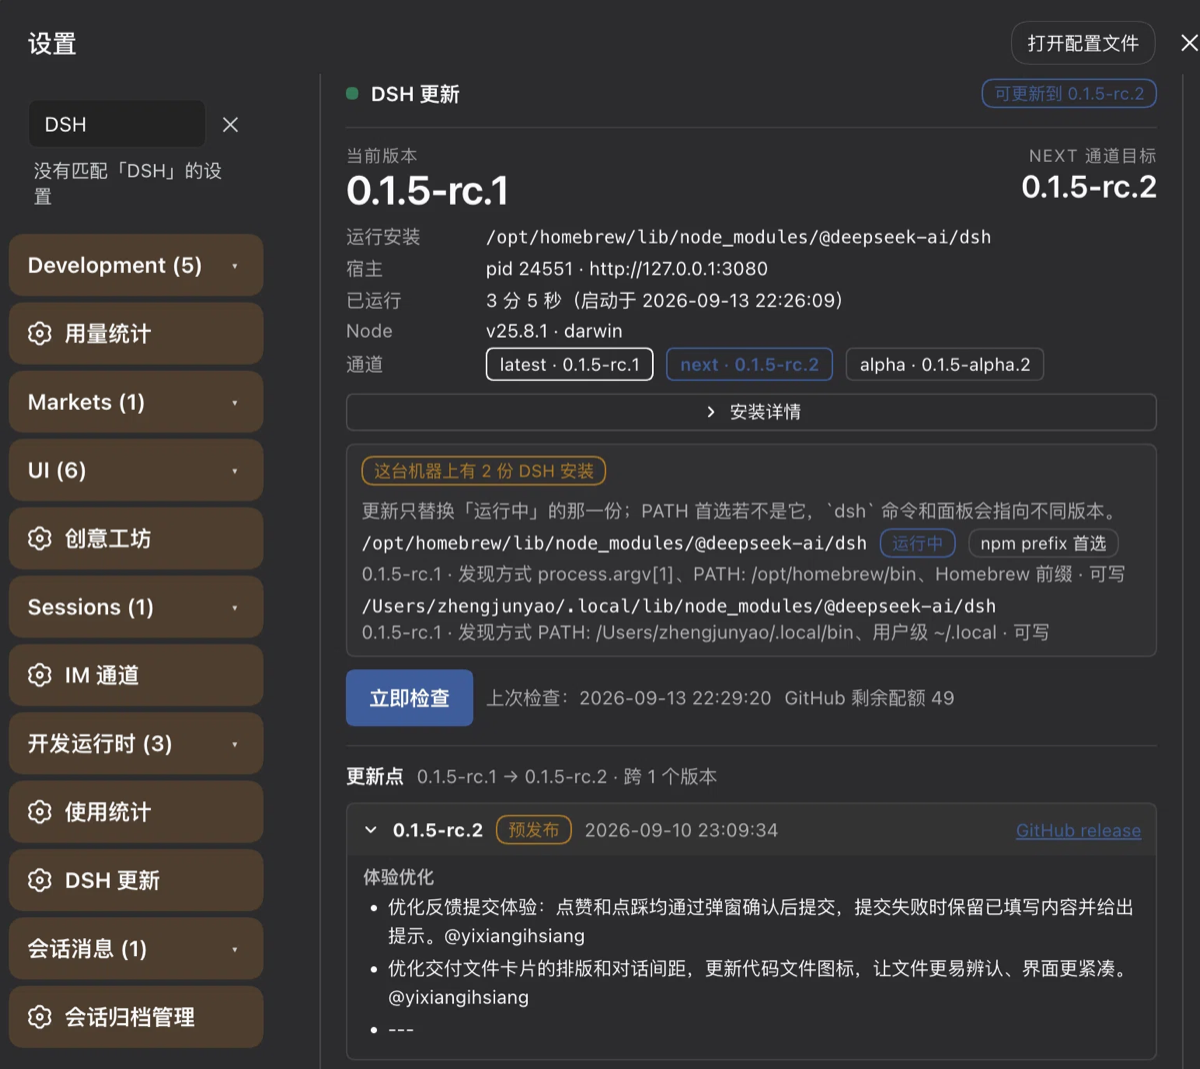Select the latest · 0.1.5-rc.1 channel
The height and width of the screenshot is (1069, 1200).
tap(570, 365)
